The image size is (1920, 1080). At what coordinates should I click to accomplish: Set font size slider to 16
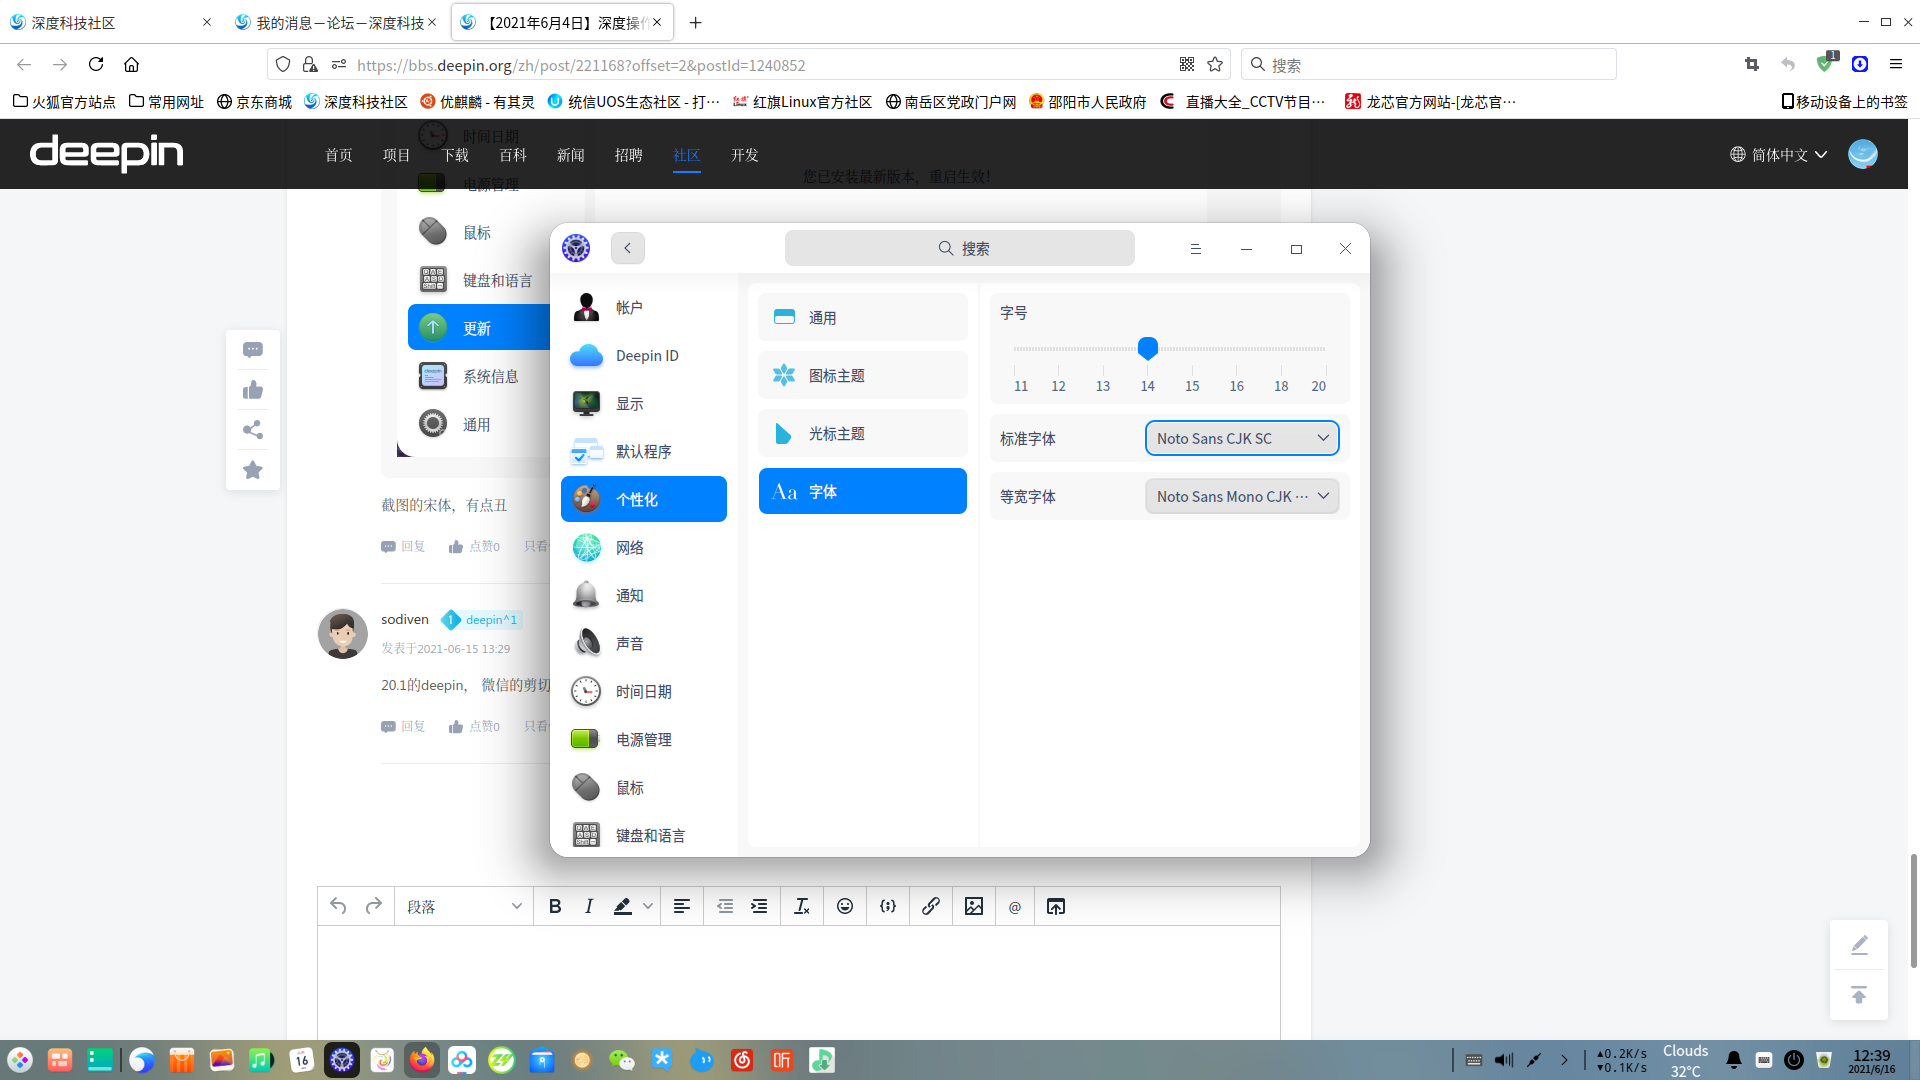1237,349
